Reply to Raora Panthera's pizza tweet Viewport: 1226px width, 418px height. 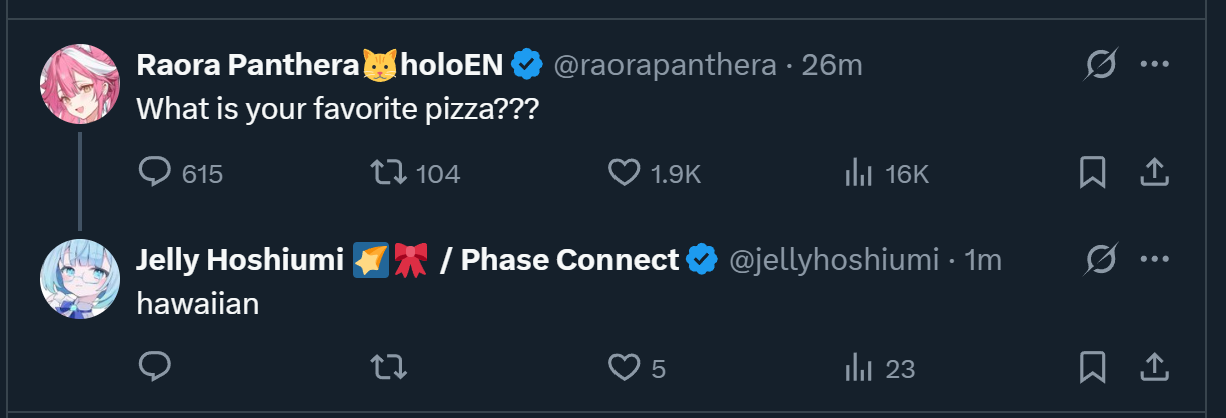(x=154, y=174)
